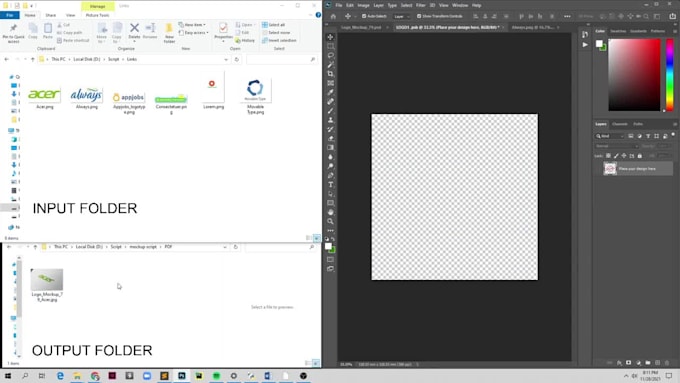
Task: Expand output folder address bar dropdown
Action: tap(225, 247)
